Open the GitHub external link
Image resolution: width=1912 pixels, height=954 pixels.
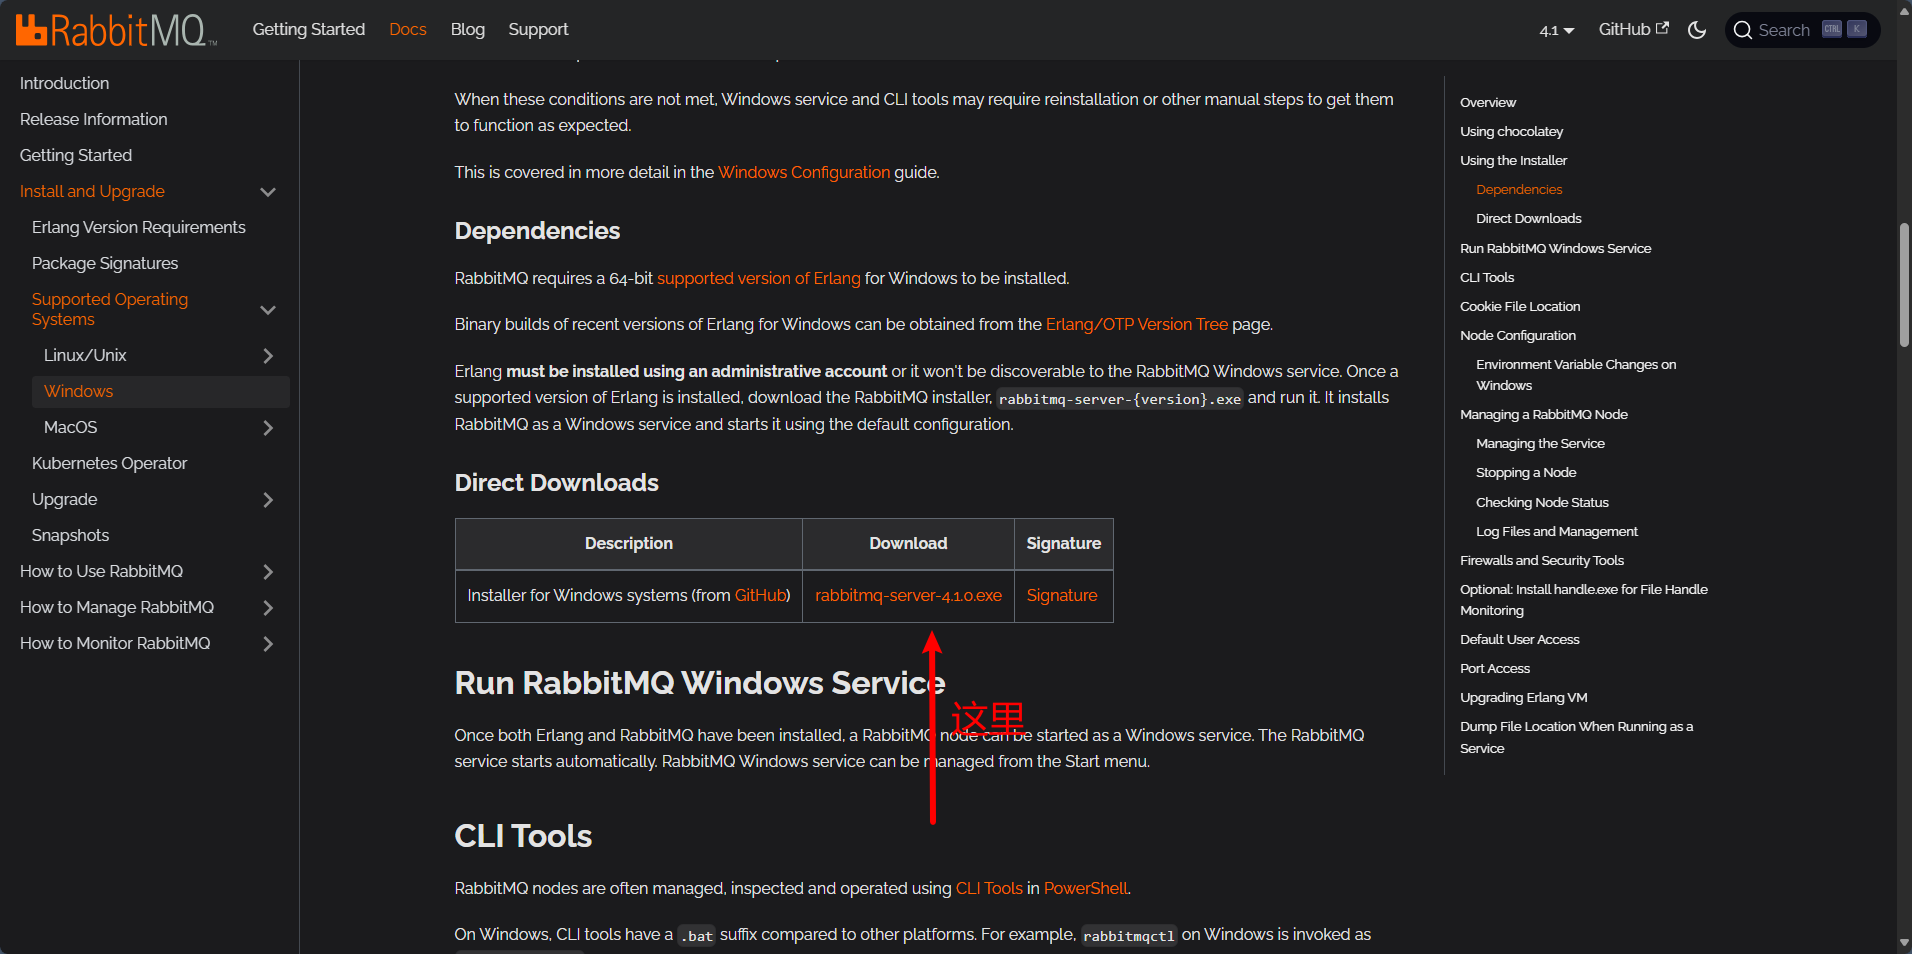tap(1633, 29)
